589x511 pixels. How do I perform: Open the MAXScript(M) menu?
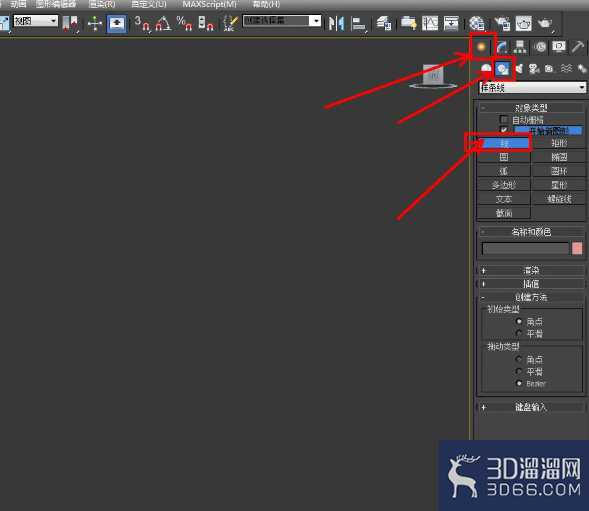[209, 5]
